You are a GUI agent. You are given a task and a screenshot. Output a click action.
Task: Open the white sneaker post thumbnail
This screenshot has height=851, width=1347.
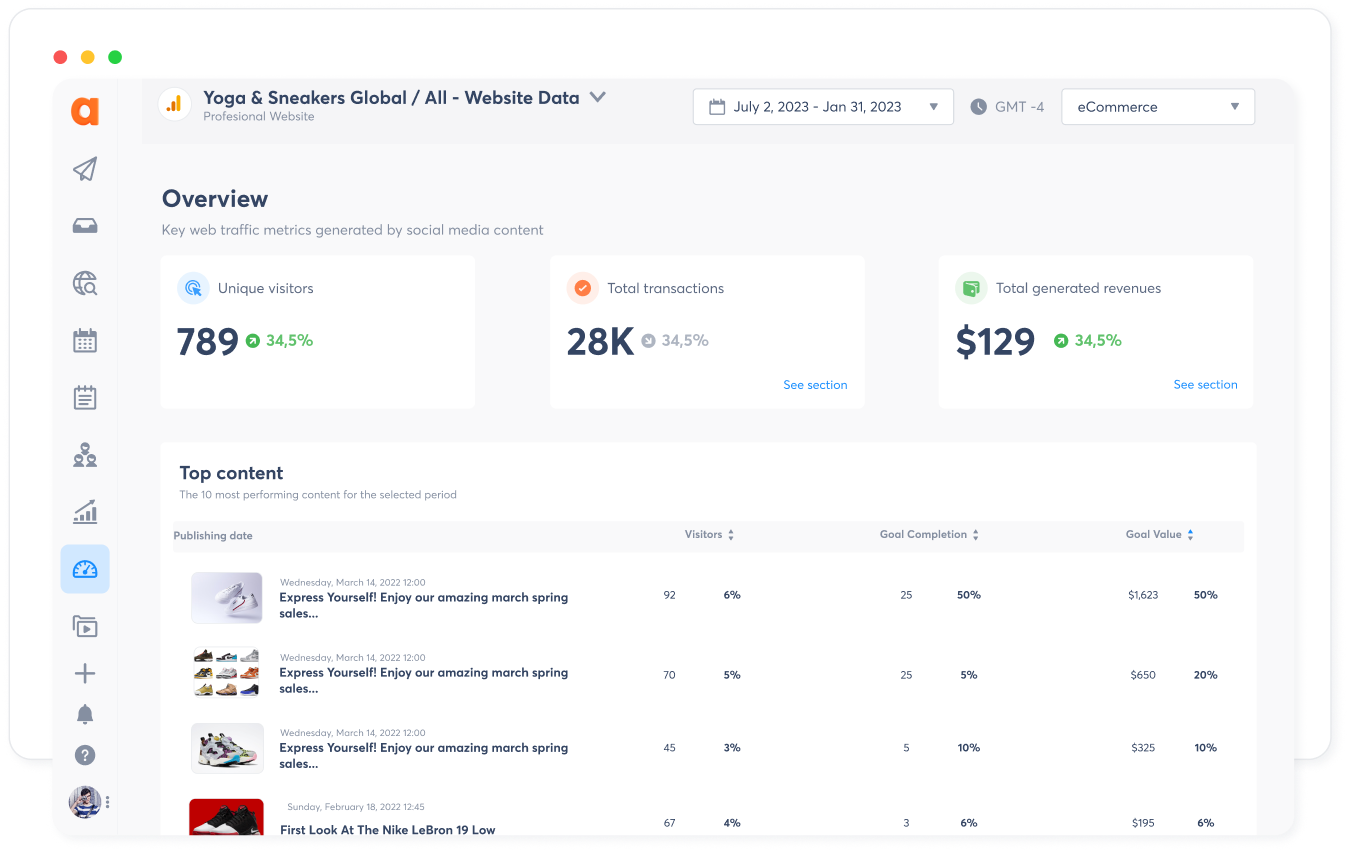tap(227, 598)
